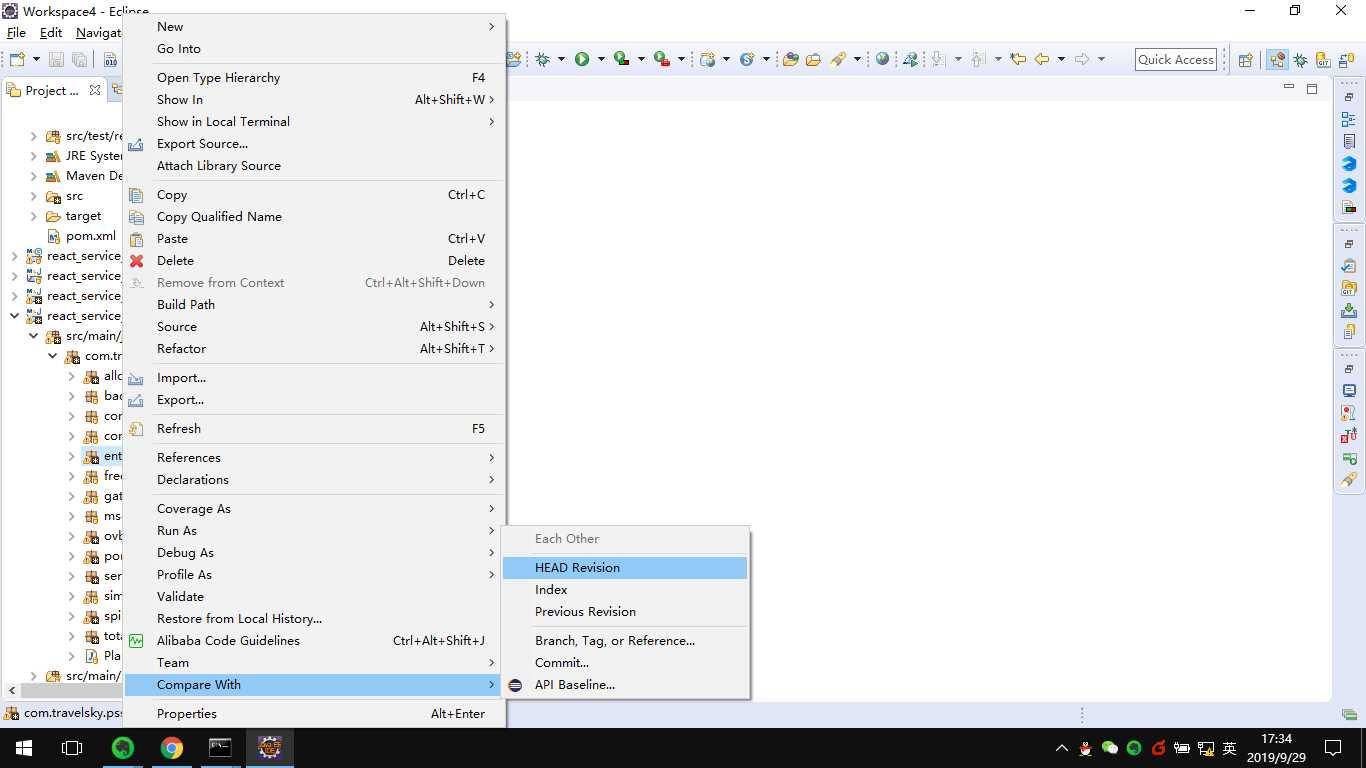
Task: Open the Windows Start menu
Action: (x=24, y=748)
